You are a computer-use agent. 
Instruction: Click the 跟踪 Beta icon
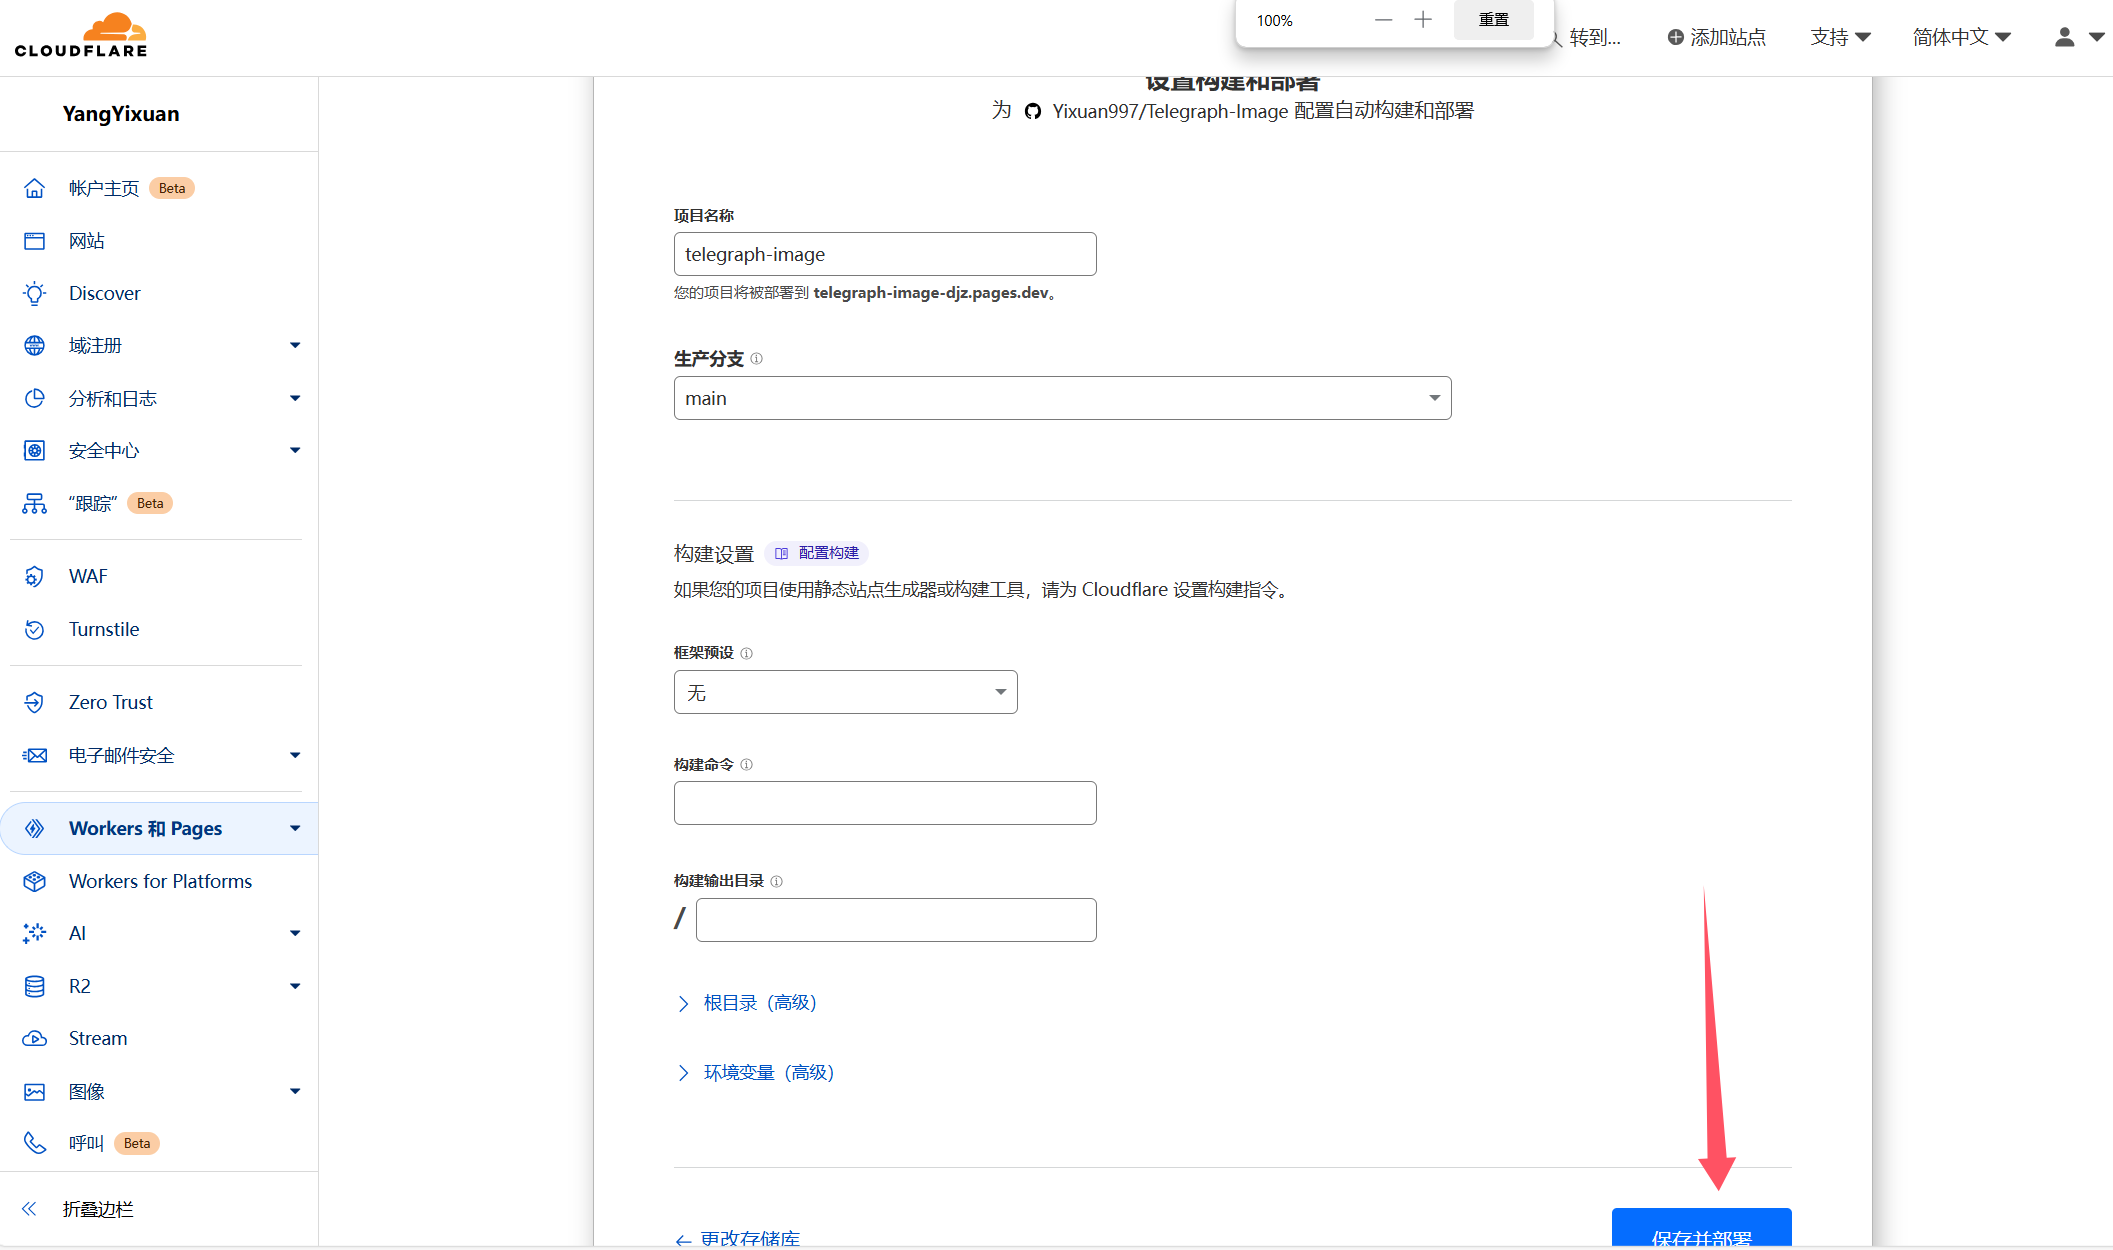35,503
